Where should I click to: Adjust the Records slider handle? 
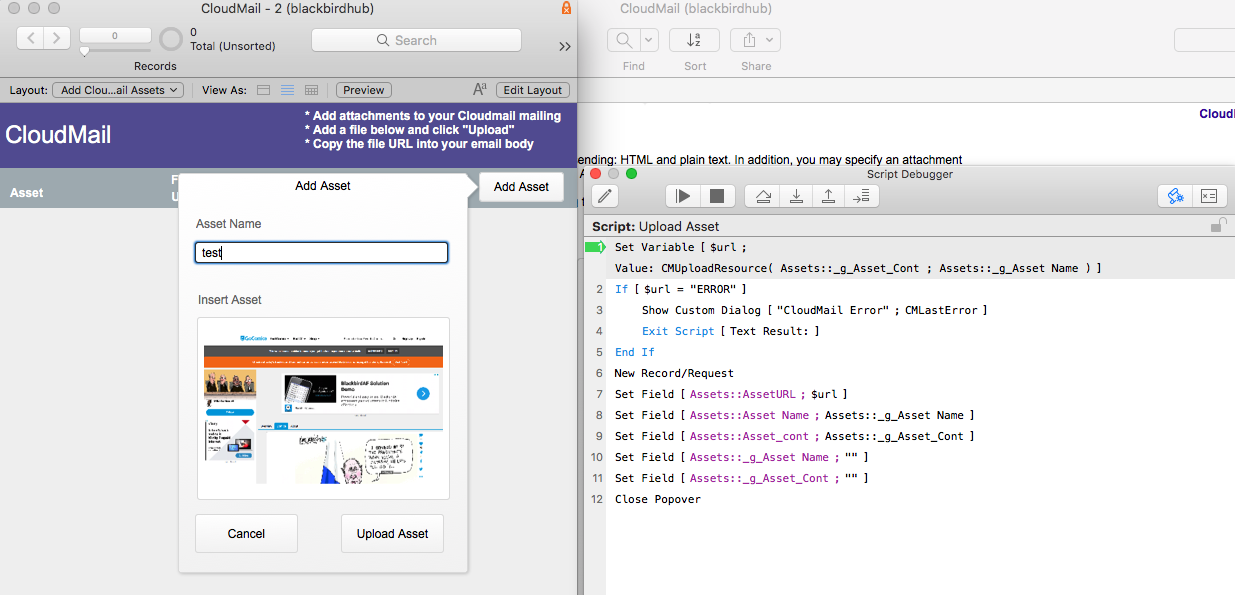click(85, 50)
